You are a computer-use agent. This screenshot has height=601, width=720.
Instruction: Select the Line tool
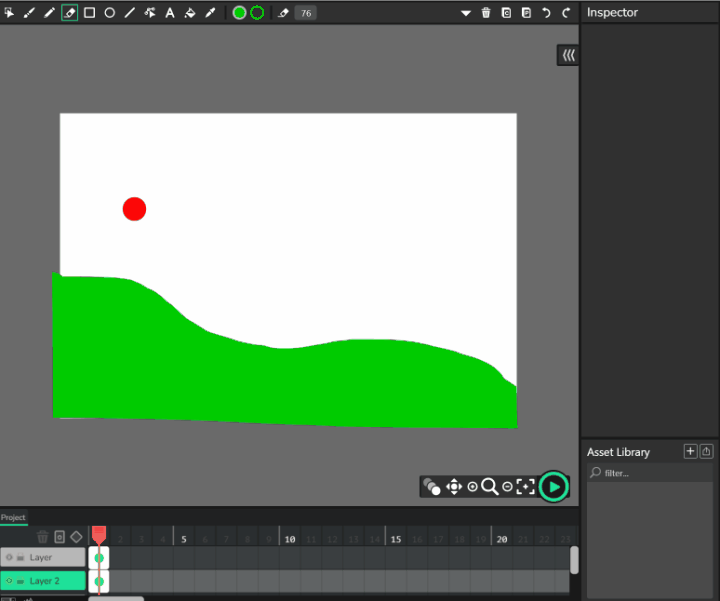pos(130,13)
